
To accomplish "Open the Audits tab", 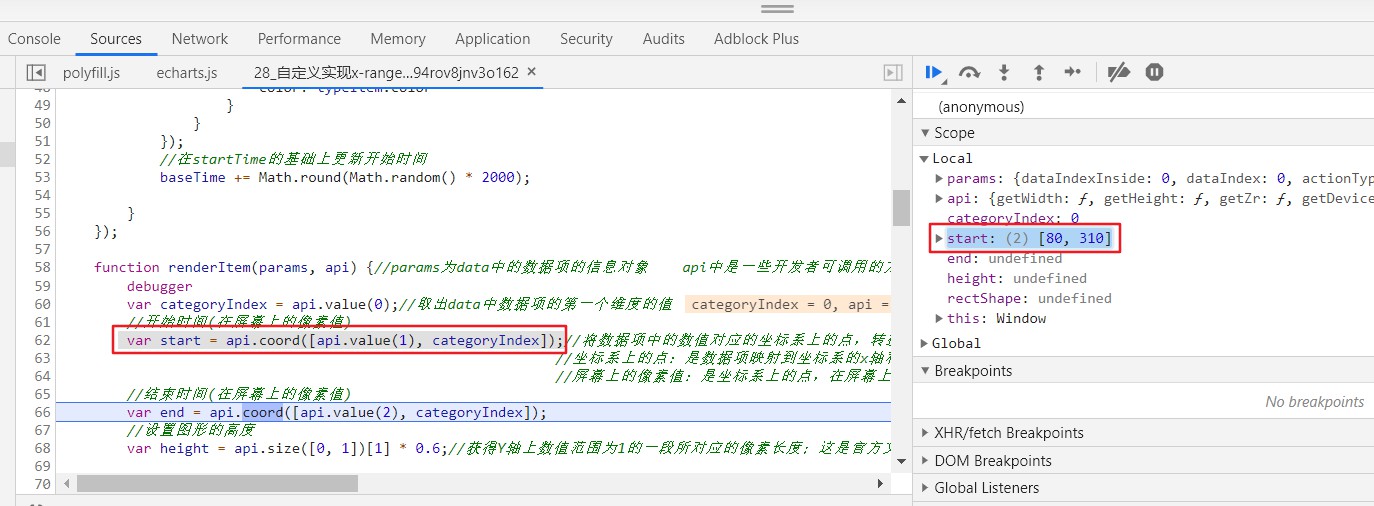I will [x=664, y=39].
